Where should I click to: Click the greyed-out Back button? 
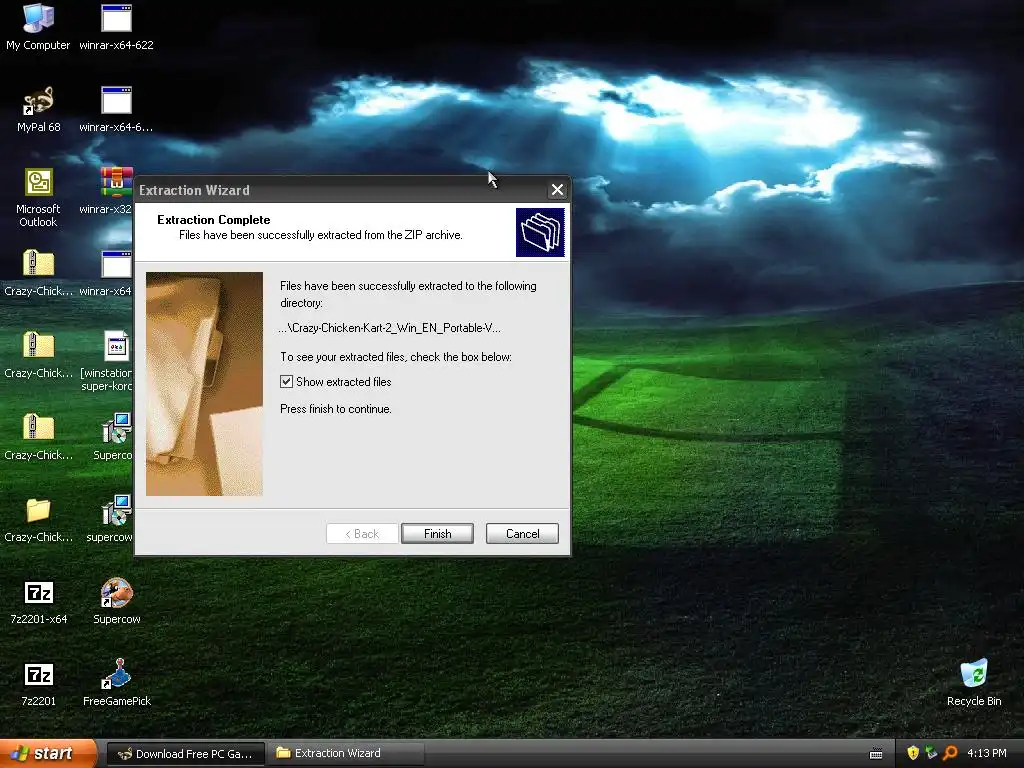(x=362, y=534)
